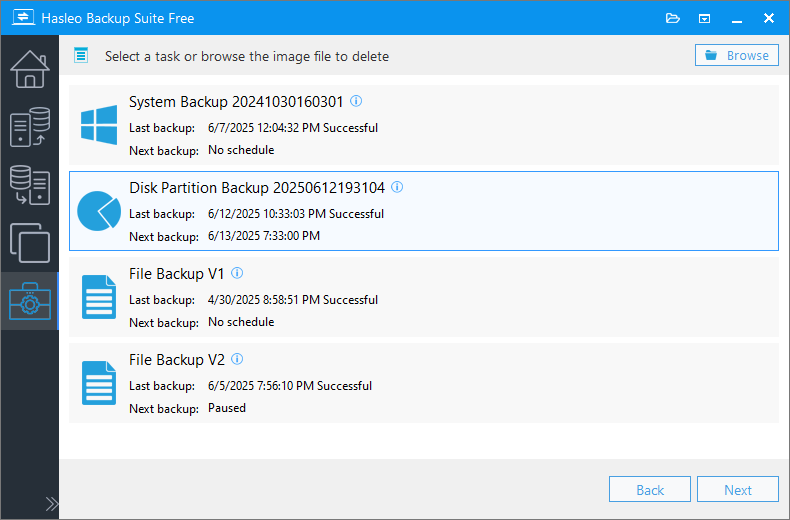The width and height of the screenshot is (790, 520).
Task: Click the Back button
Action: (650, 489)
